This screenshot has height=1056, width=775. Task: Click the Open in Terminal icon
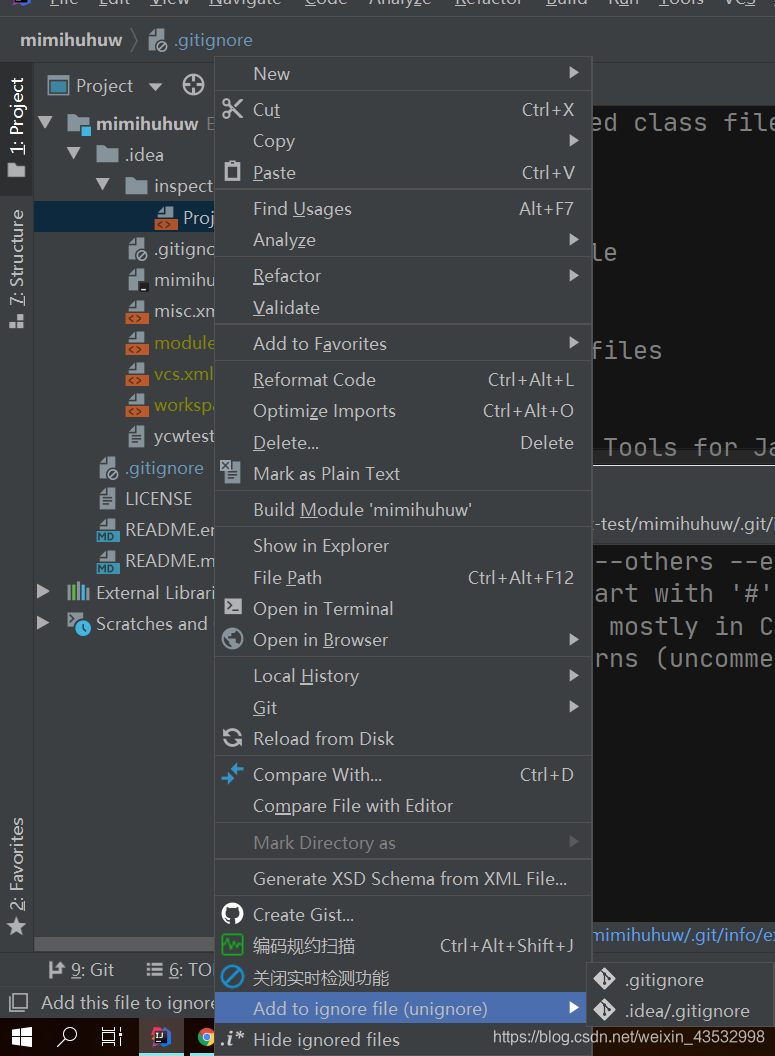coord(232,607)
